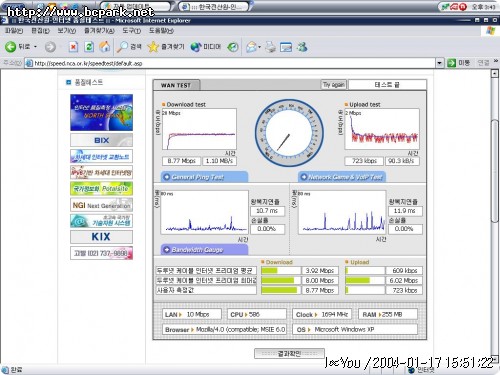500x375 pixels.
Task: Expand the Bandwidth Gauge section
Action: pos(204,250)
